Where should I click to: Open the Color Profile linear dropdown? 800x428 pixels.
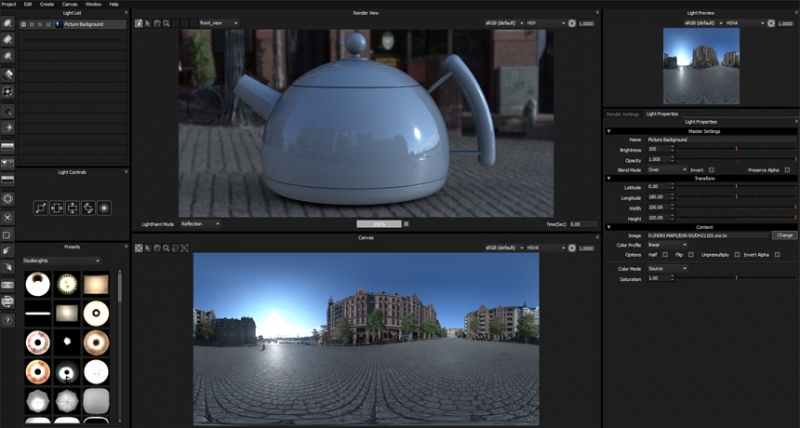(x=667, y=245)
